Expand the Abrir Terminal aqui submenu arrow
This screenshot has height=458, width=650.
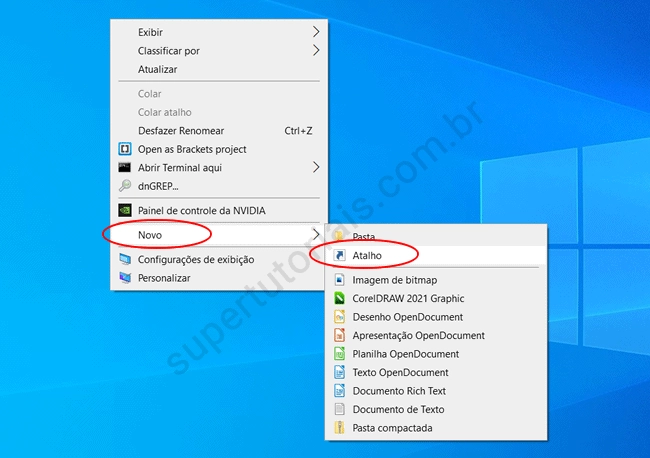[x=316, y=167]
